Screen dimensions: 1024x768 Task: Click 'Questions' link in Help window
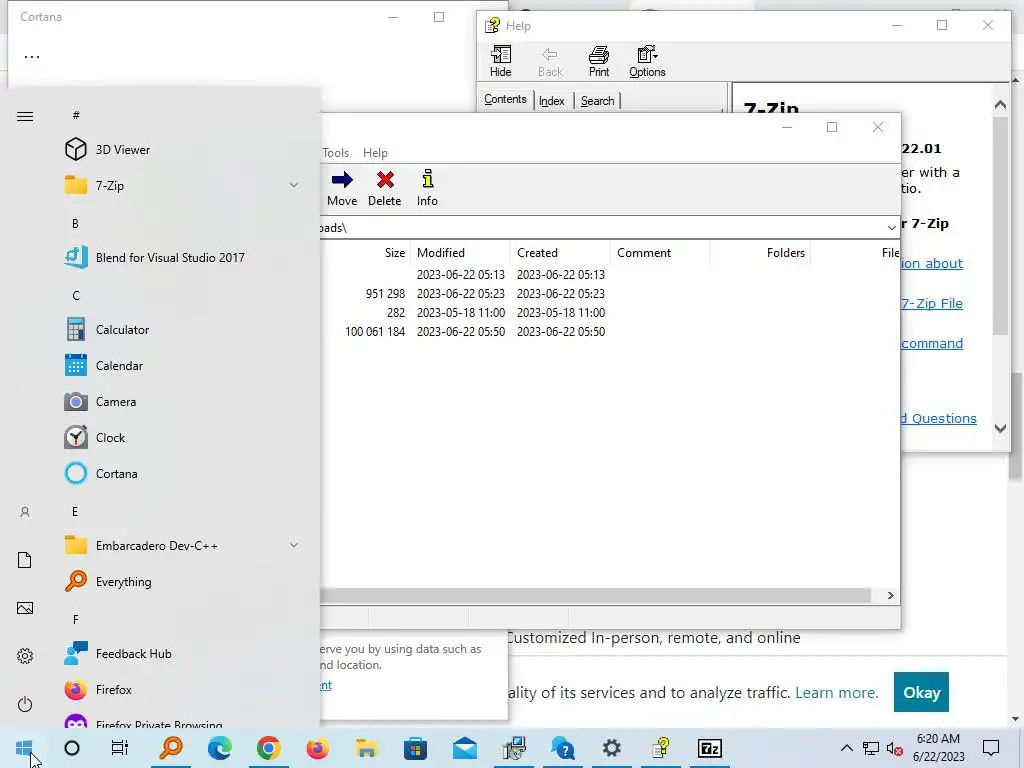[x=939, y=419]
